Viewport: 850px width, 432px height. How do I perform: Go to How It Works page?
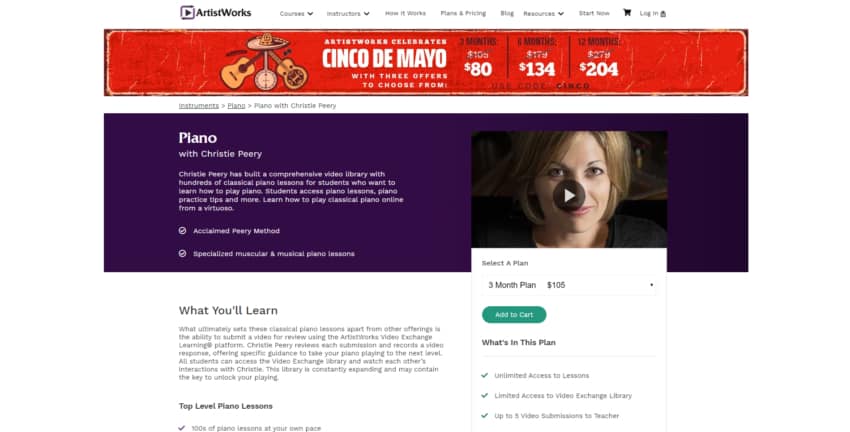[x=405, y=13]
